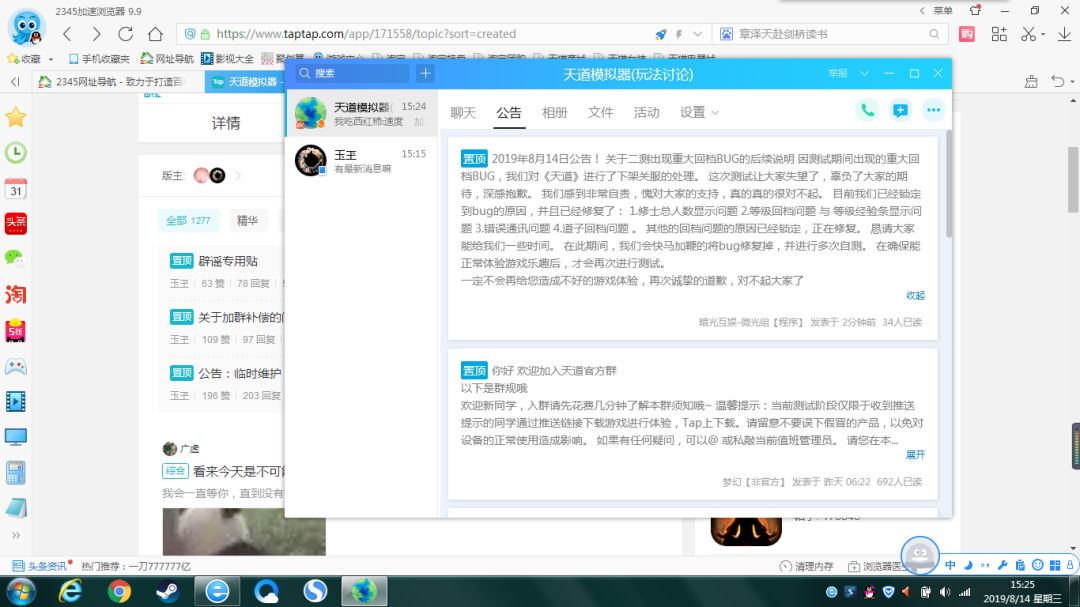Open the dropdown arrow in QQ title bar

[864, 73]
